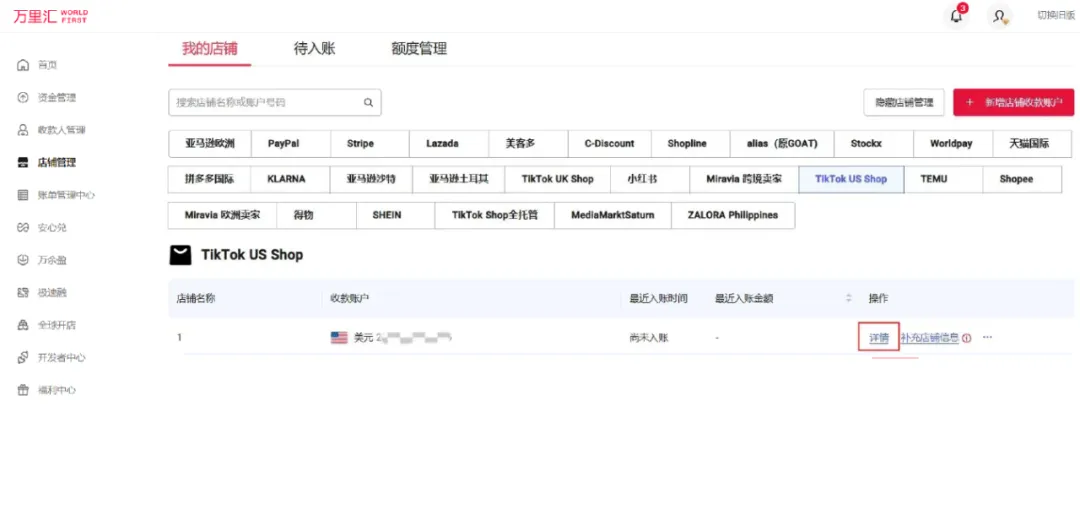
Task: Click the red 新增店铺收款账户 button
Action: 1013,102
